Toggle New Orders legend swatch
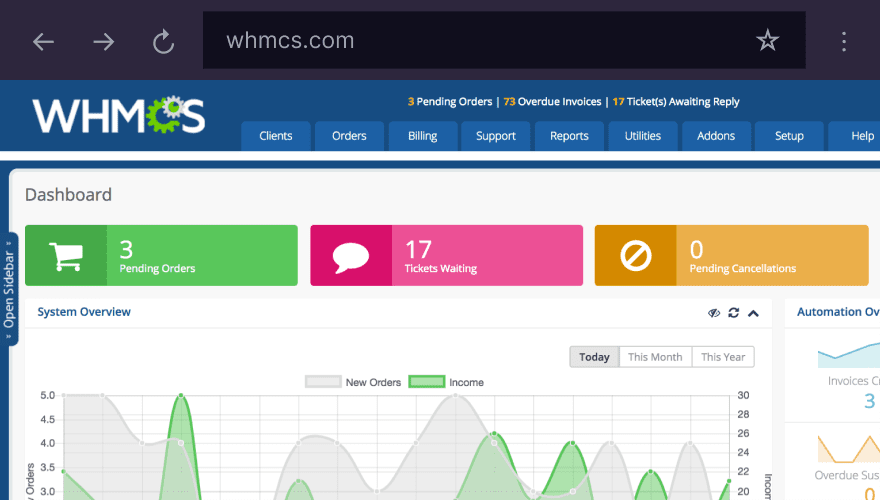880x500 pixels. pyautogui.click(x=323, y=382)
